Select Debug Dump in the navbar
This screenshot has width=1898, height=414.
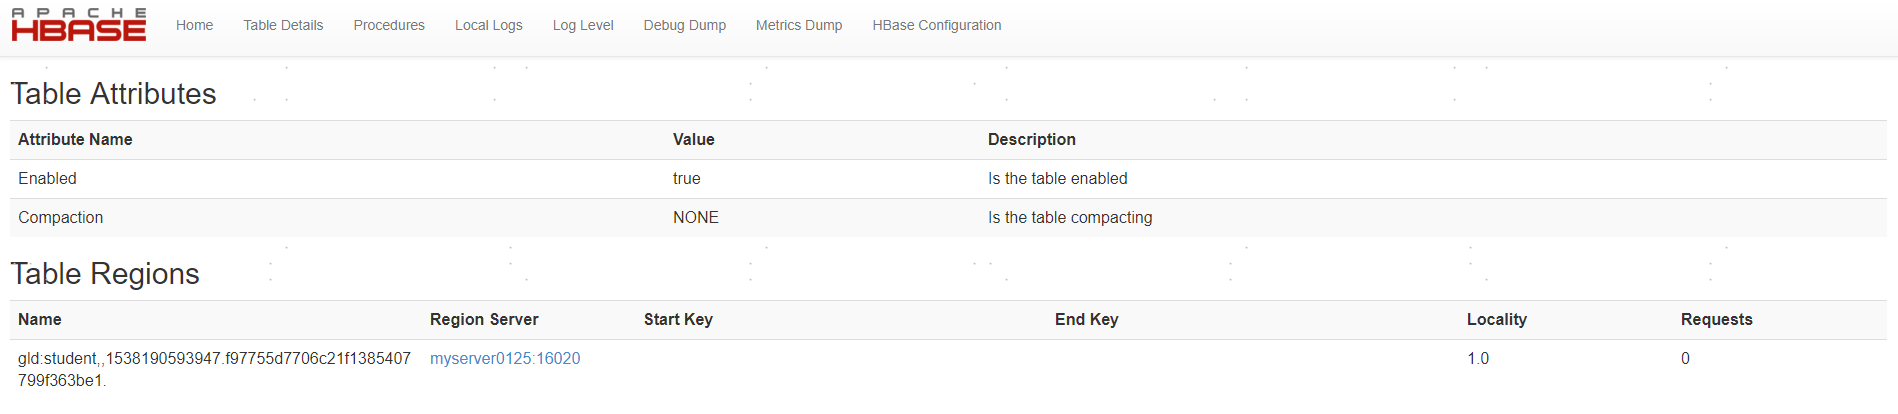pos(684,25)
